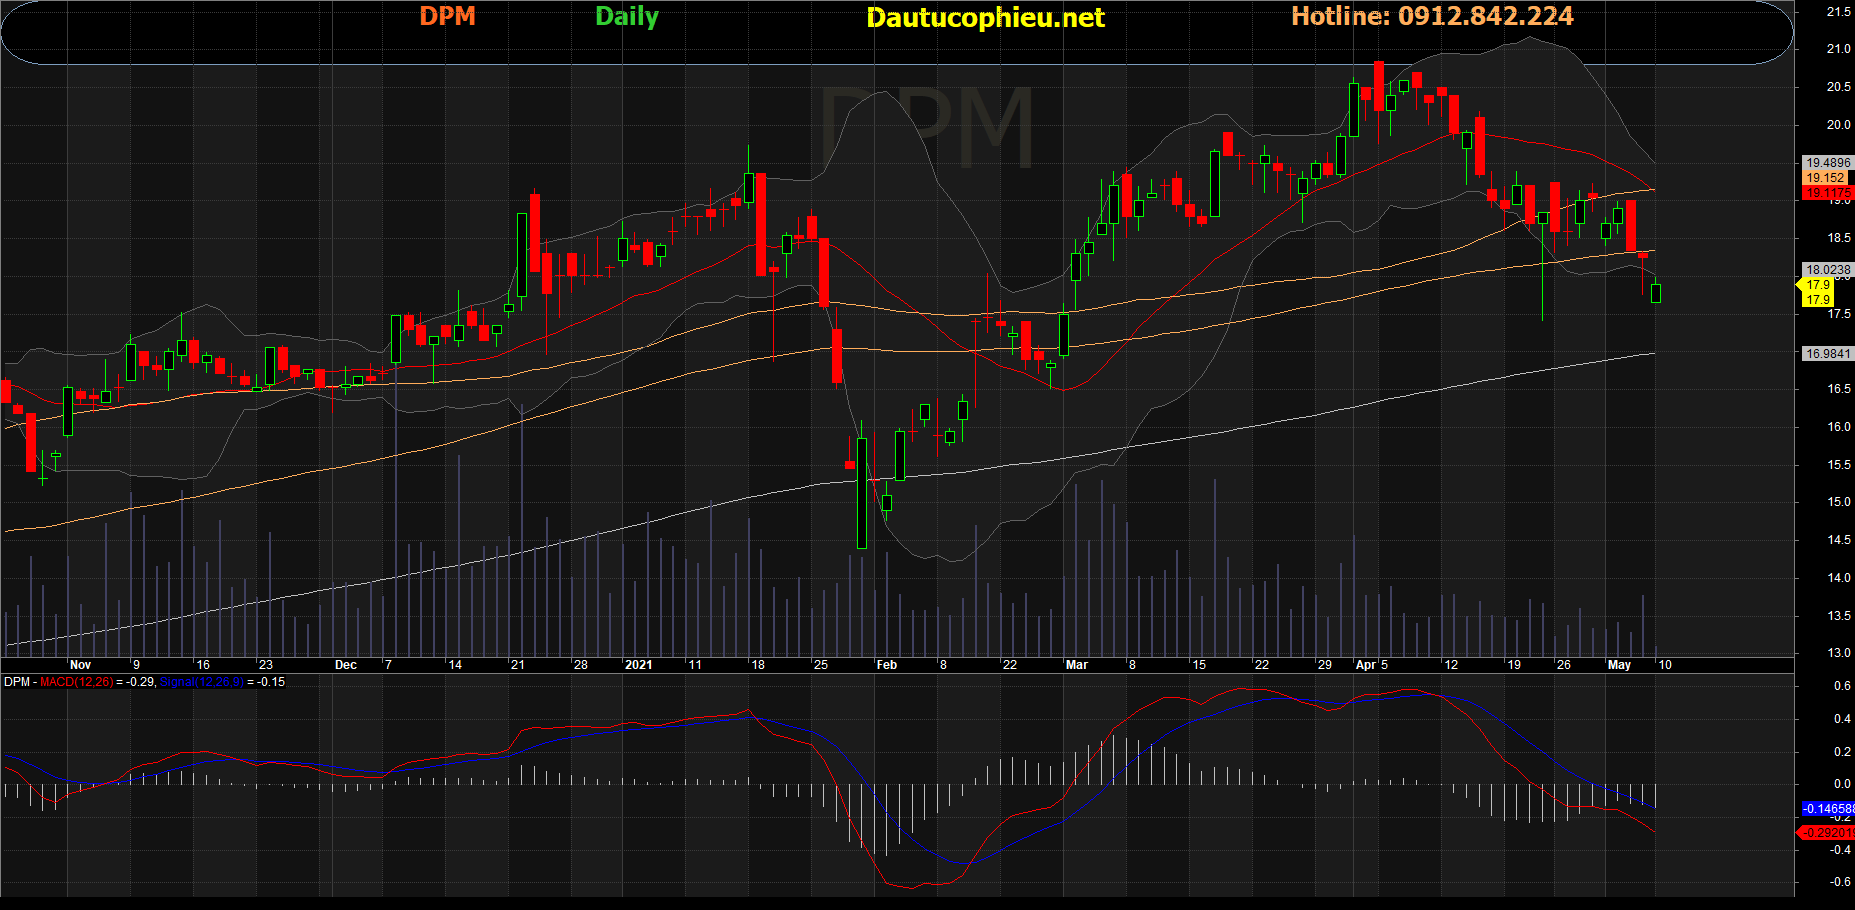Click the orange DPM ticker title
This screenshot has height=910, width=1855.
(447, 16)
